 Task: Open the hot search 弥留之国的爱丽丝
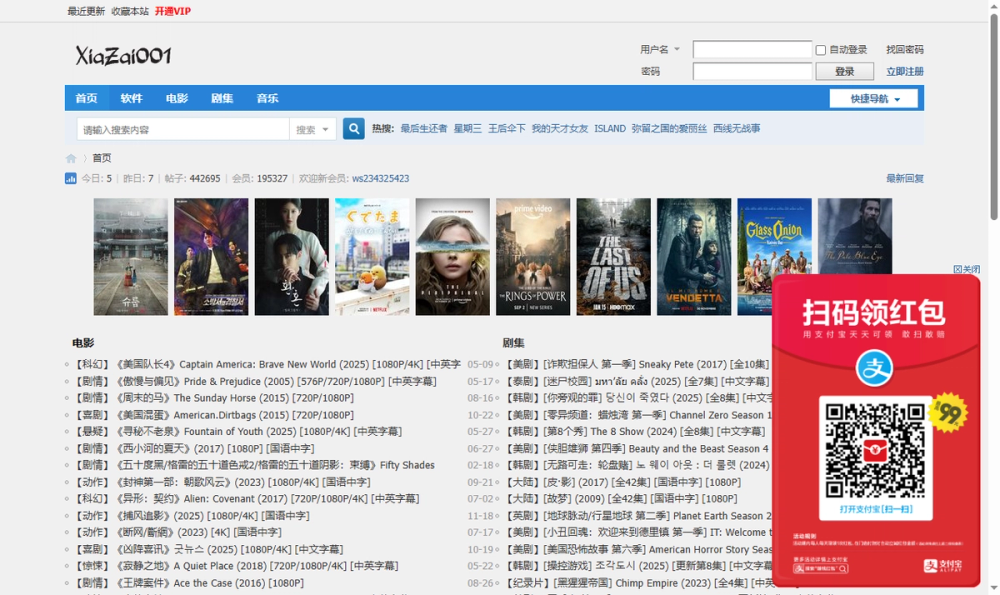pyautogui.click(x=669, y=128)
